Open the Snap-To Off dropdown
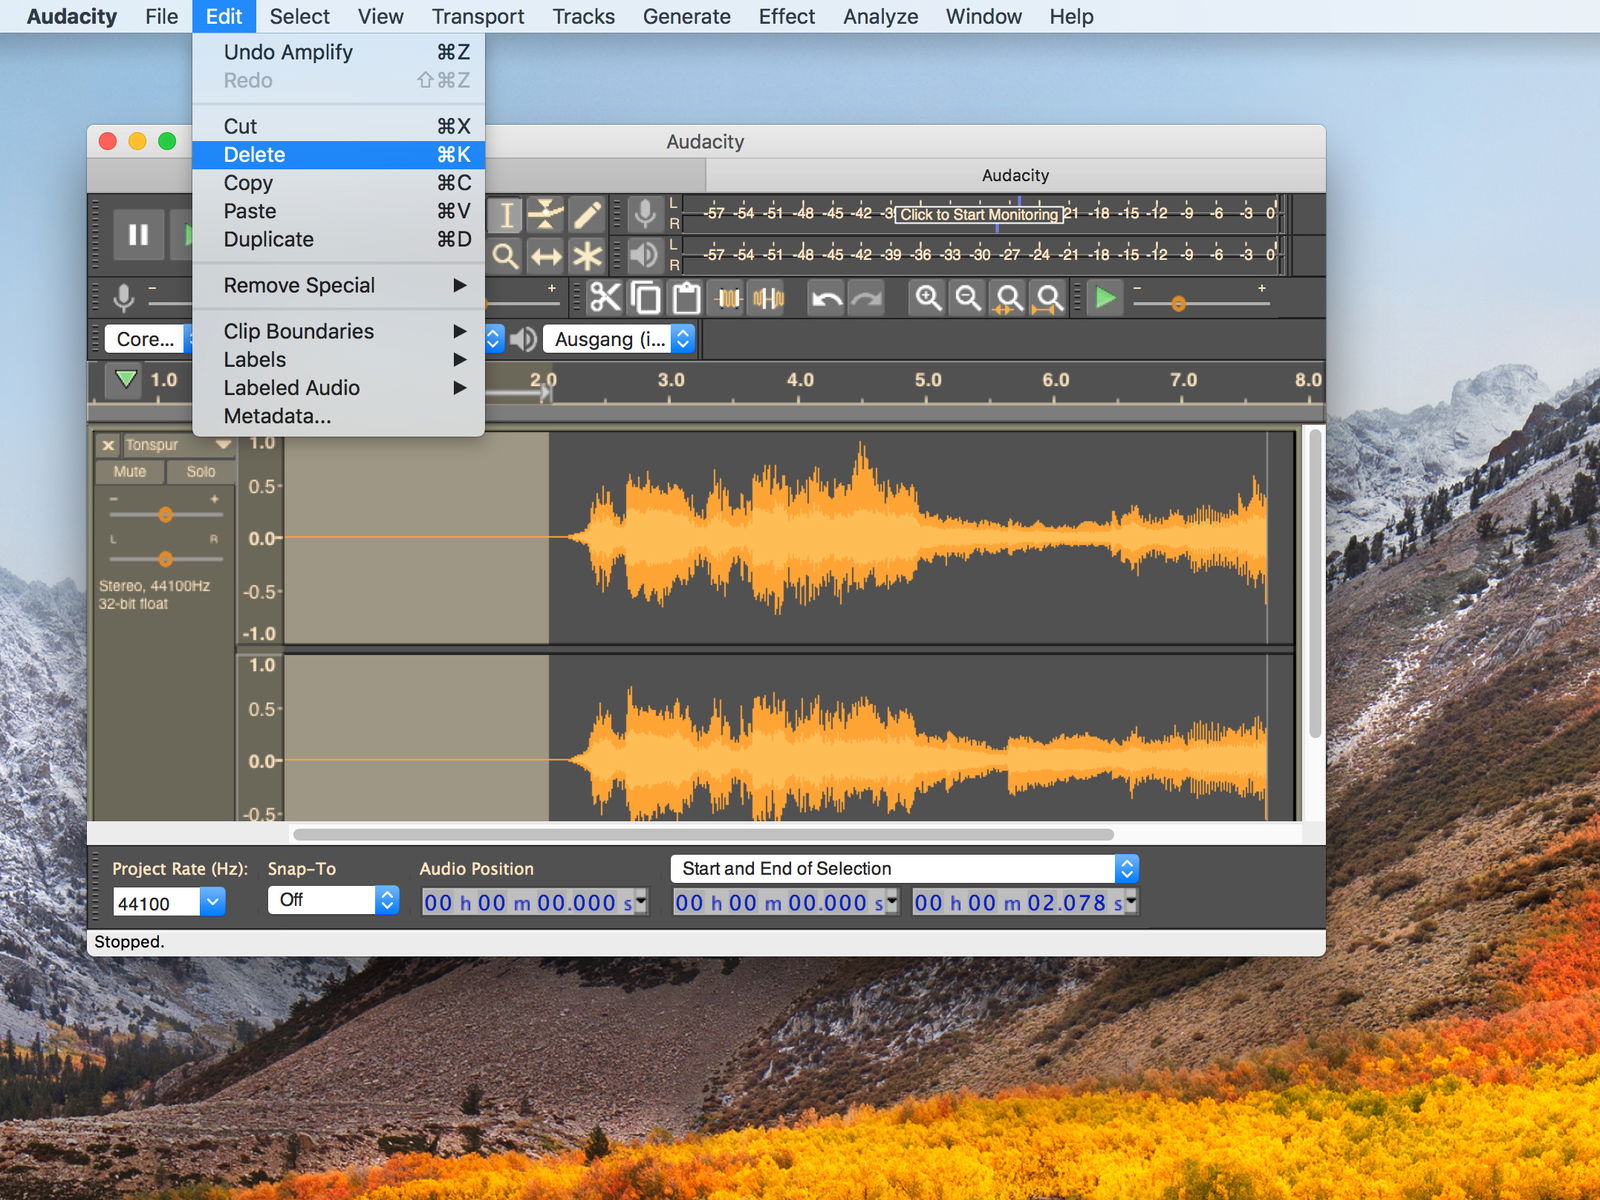The image size is (1600, 1200). point(333,900)
